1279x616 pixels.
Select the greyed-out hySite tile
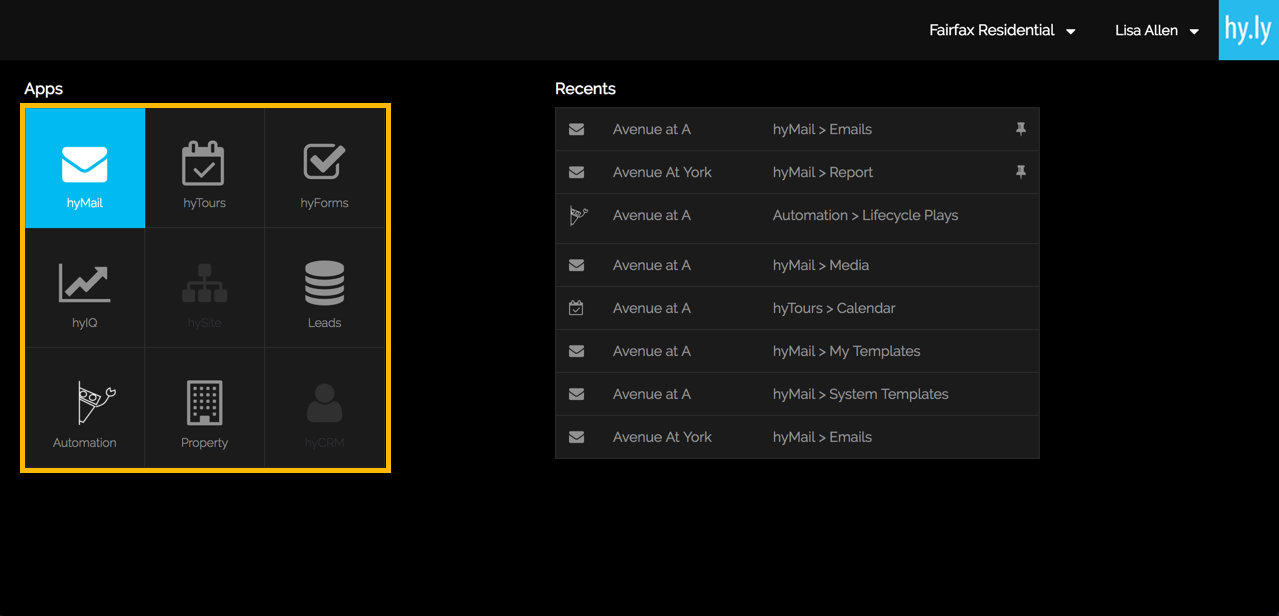205,288
